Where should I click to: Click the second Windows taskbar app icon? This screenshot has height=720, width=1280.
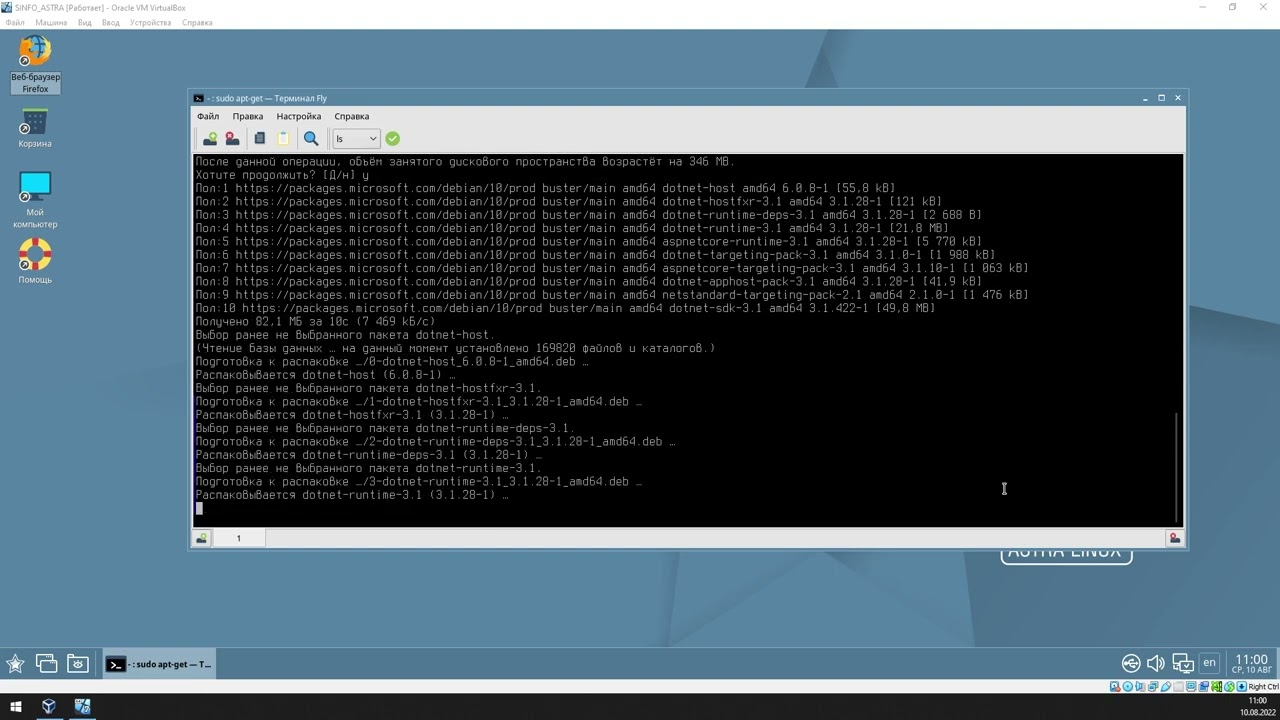(82, 706)
